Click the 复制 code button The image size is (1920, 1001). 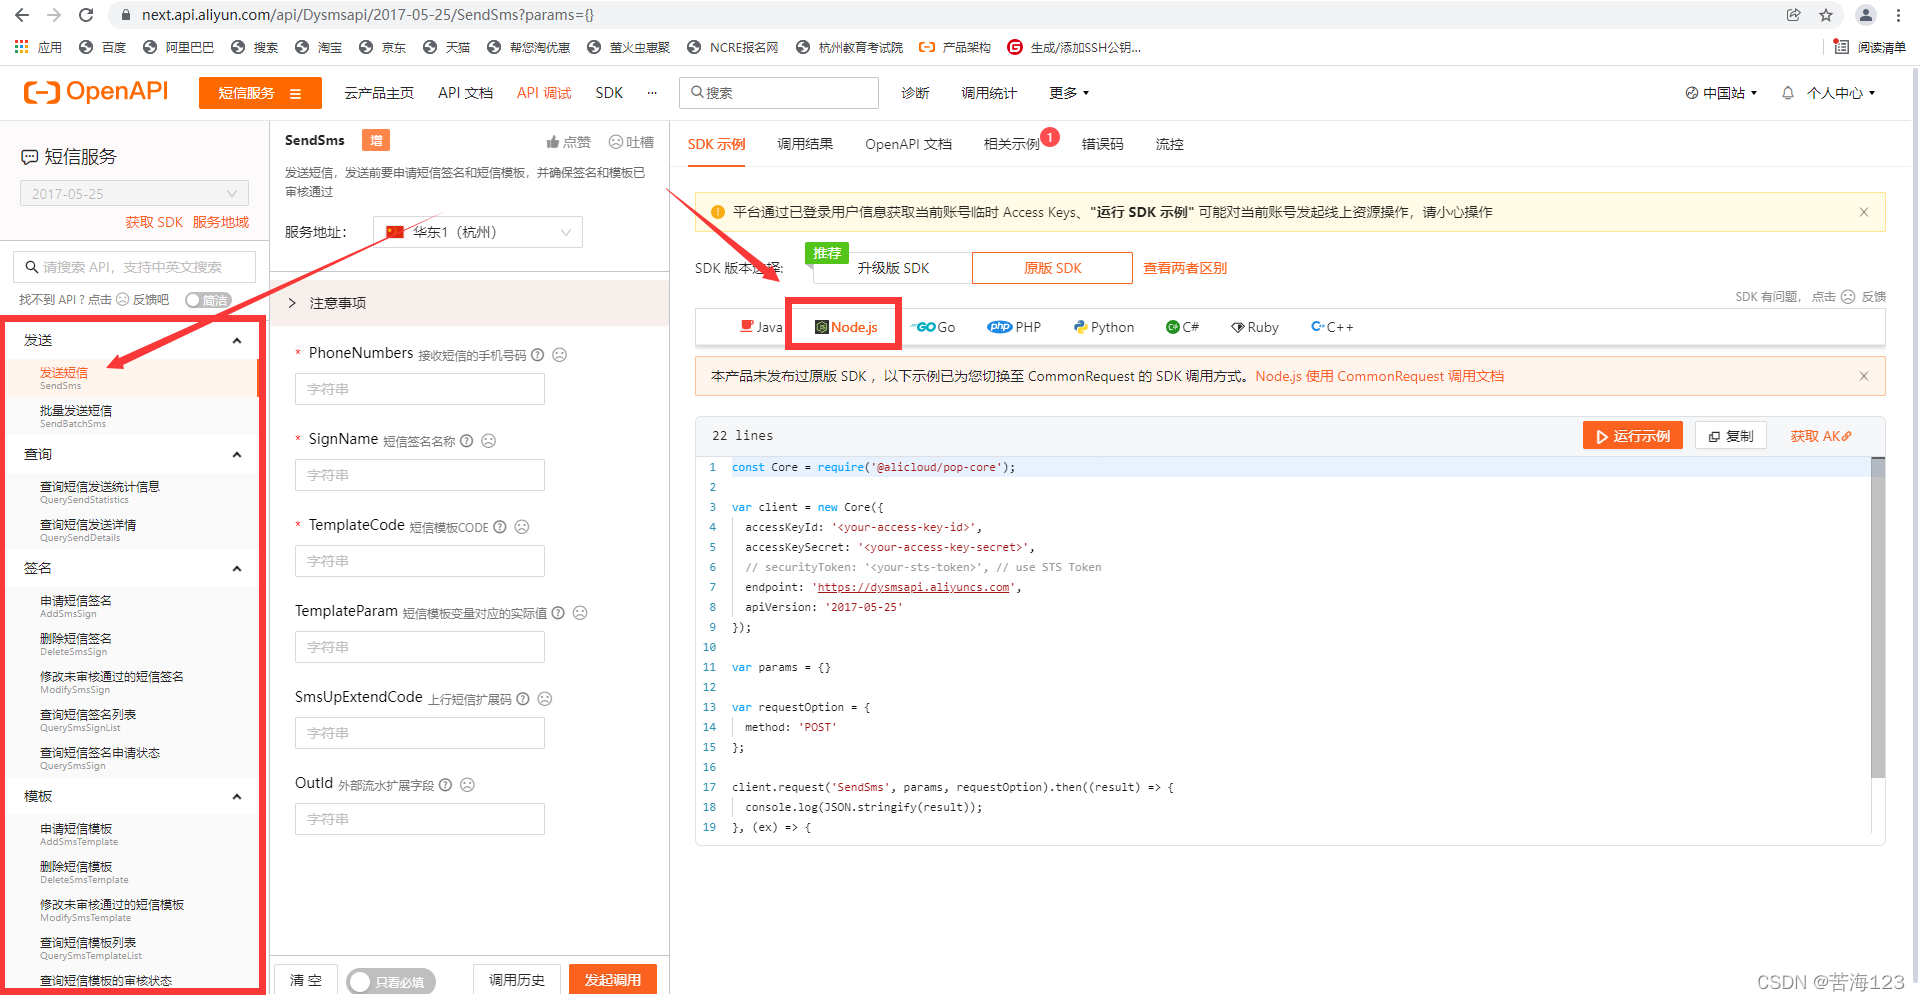(1731, 436)
